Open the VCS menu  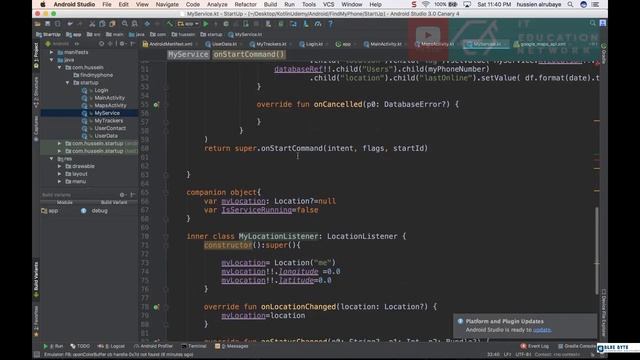click(329, 4)
